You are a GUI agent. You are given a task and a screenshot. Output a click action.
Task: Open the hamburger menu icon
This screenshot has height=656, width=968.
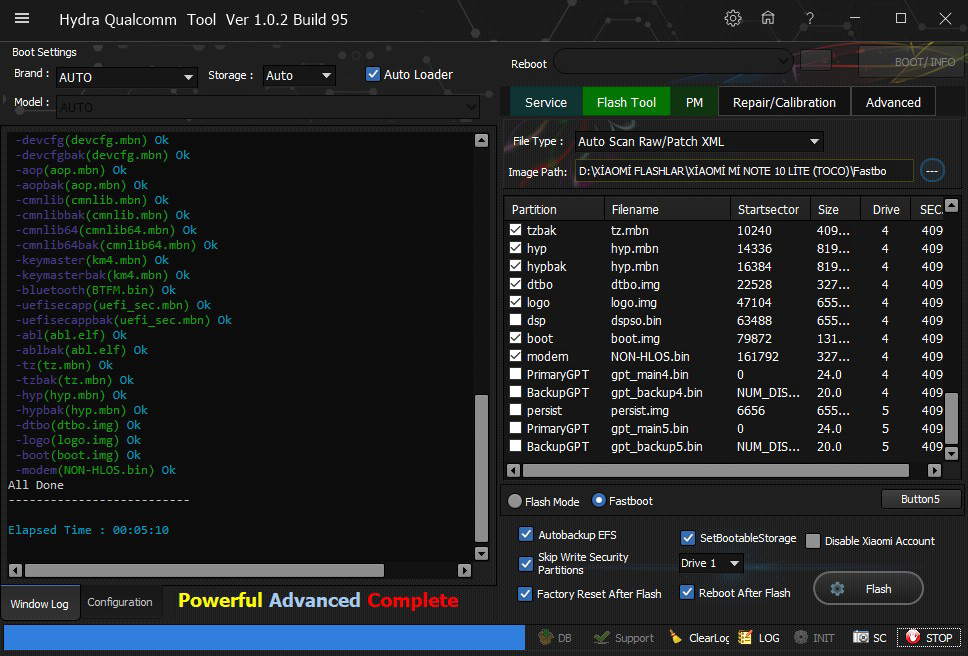pos(22,18)
